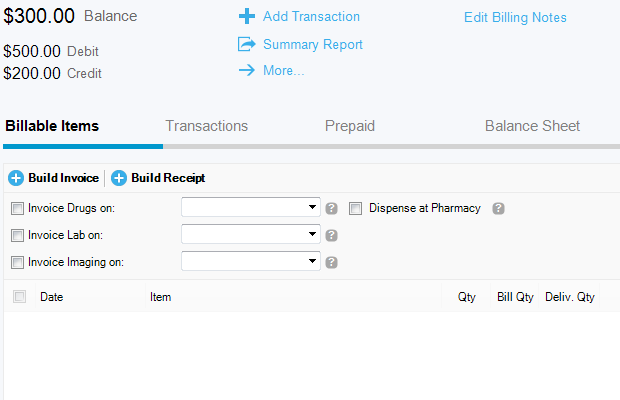Viewport: 620px width, 400px height.
Task: Expand the Invoice Imaging on dropdown
Action: (250, 262)
